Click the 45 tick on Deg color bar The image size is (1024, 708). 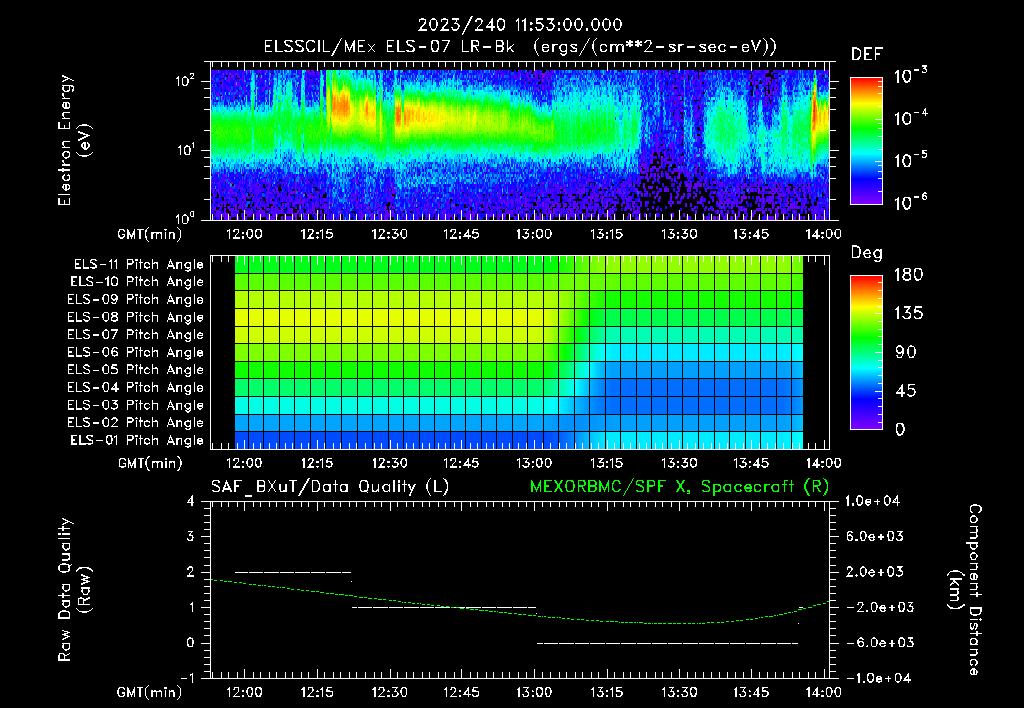tap(906, 391)
